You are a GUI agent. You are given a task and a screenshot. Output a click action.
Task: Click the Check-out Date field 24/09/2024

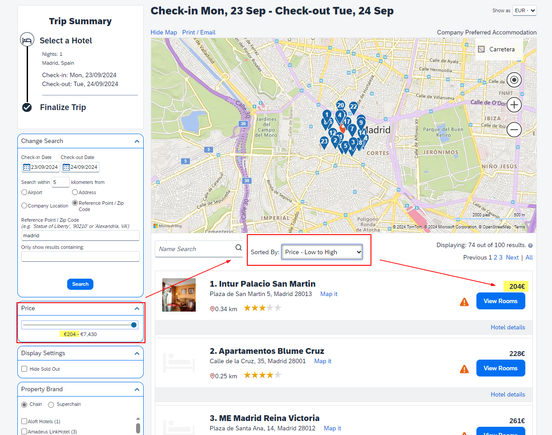click(80, 167)
